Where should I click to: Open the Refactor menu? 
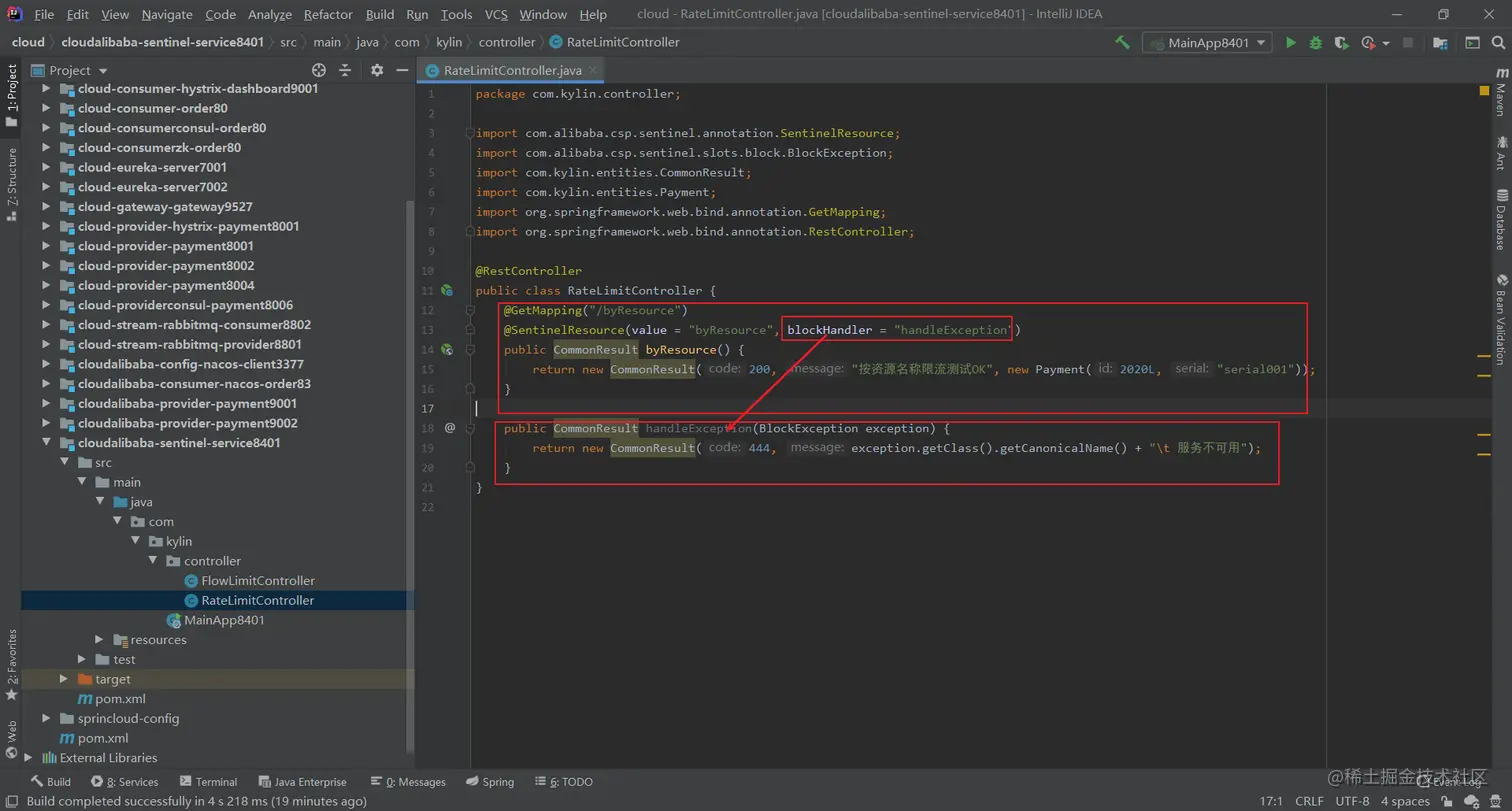[328, 14]
